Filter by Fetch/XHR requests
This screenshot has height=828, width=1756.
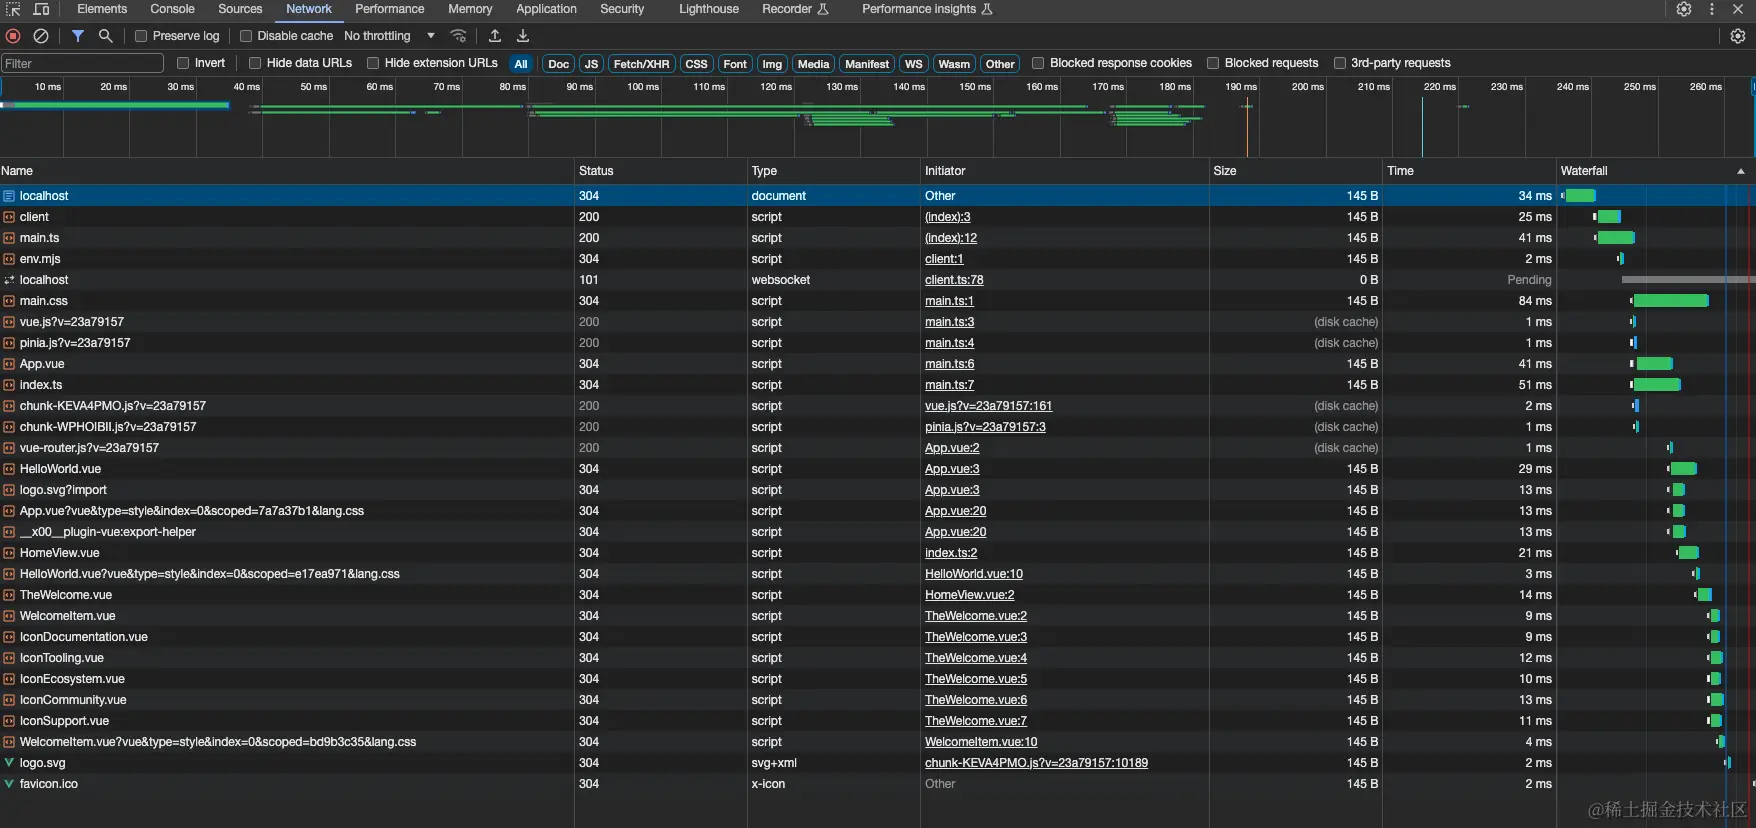coord(641,64)
